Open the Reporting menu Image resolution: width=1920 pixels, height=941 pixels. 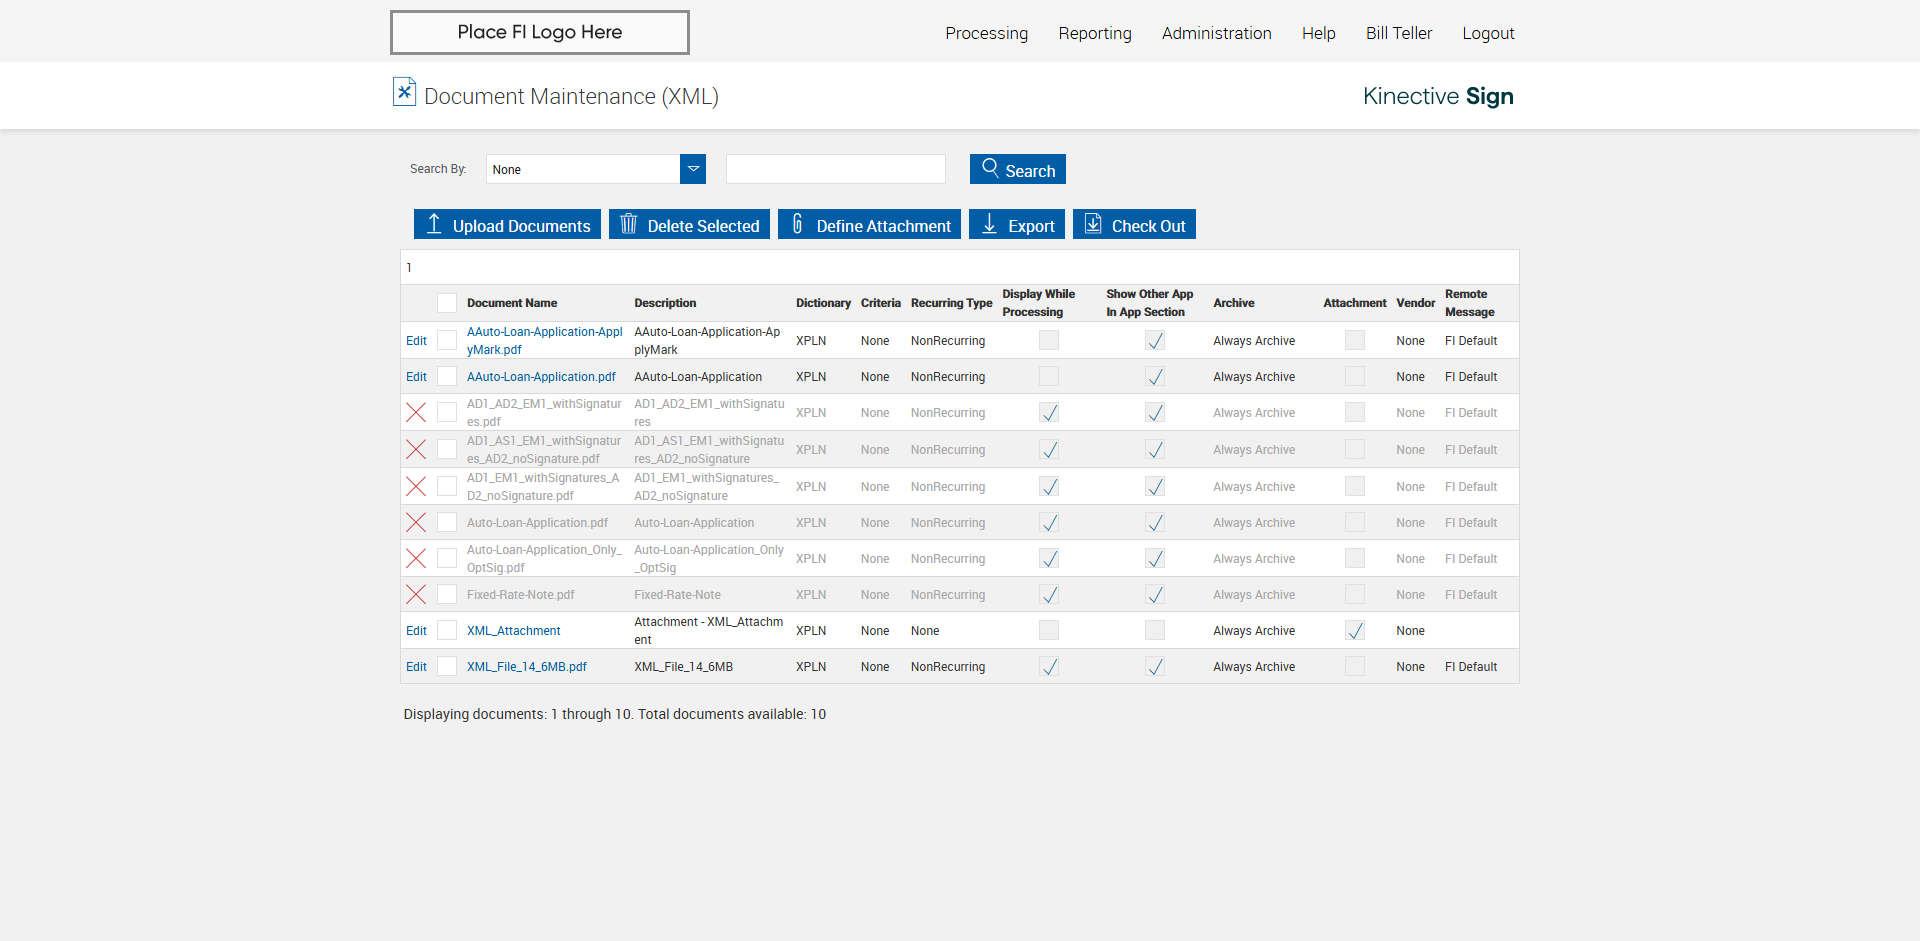1095,33
